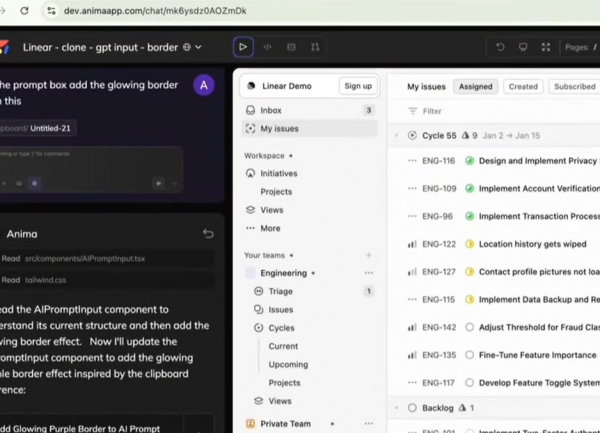Click the refresh icon in top toolbar

[x=500, y=47]
